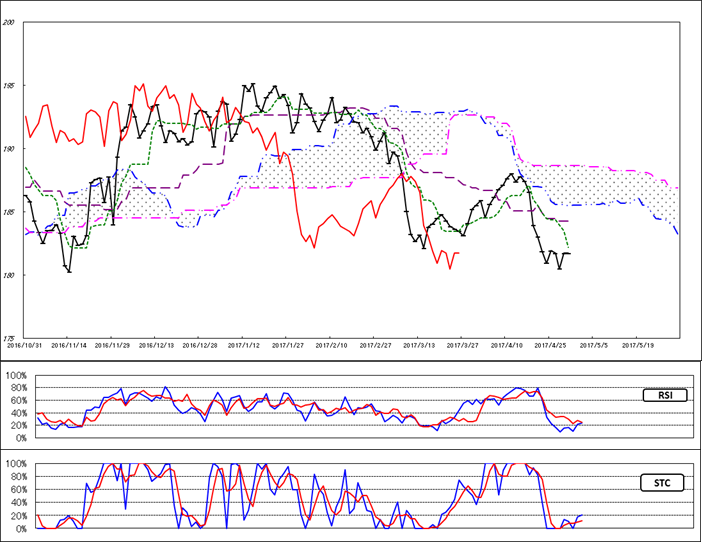Click the 200 price axis label
702x542 pixels.
tap(9, 23)
